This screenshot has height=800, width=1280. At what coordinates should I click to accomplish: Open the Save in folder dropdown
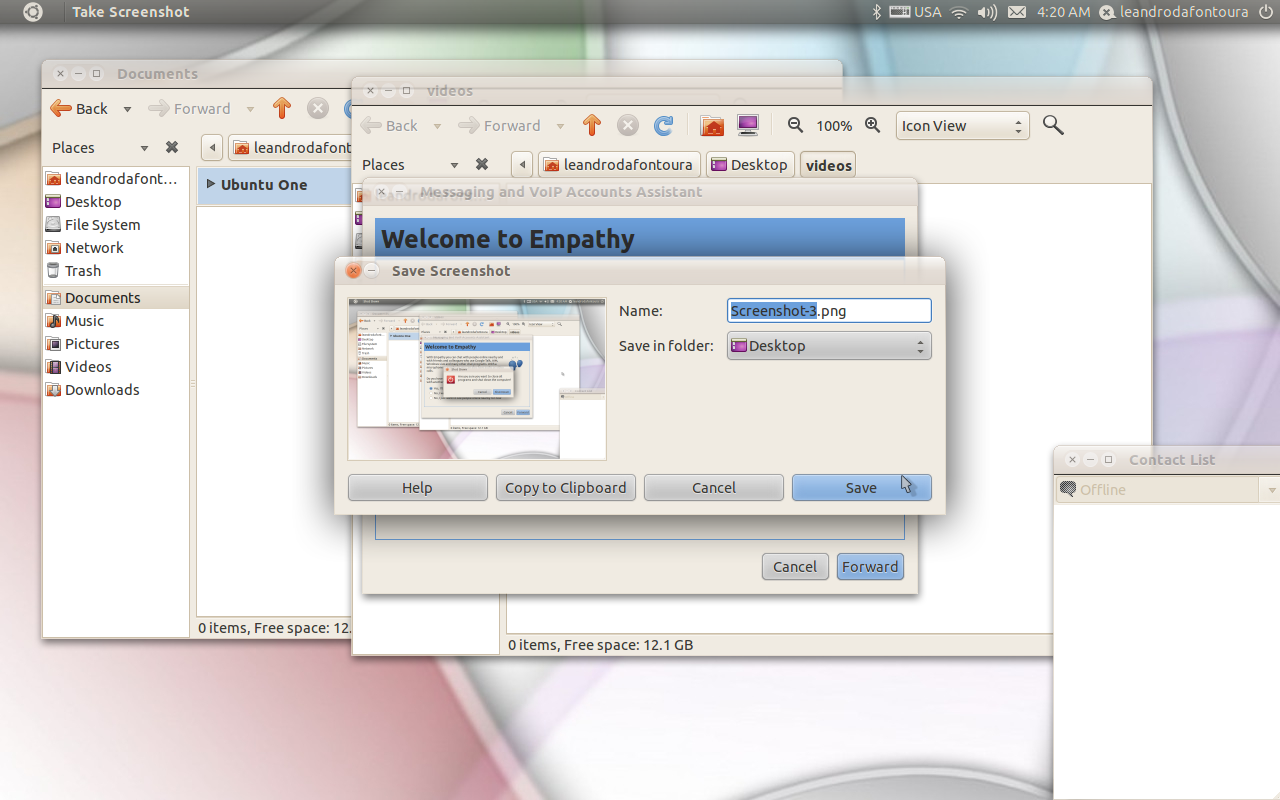point(829,346)
